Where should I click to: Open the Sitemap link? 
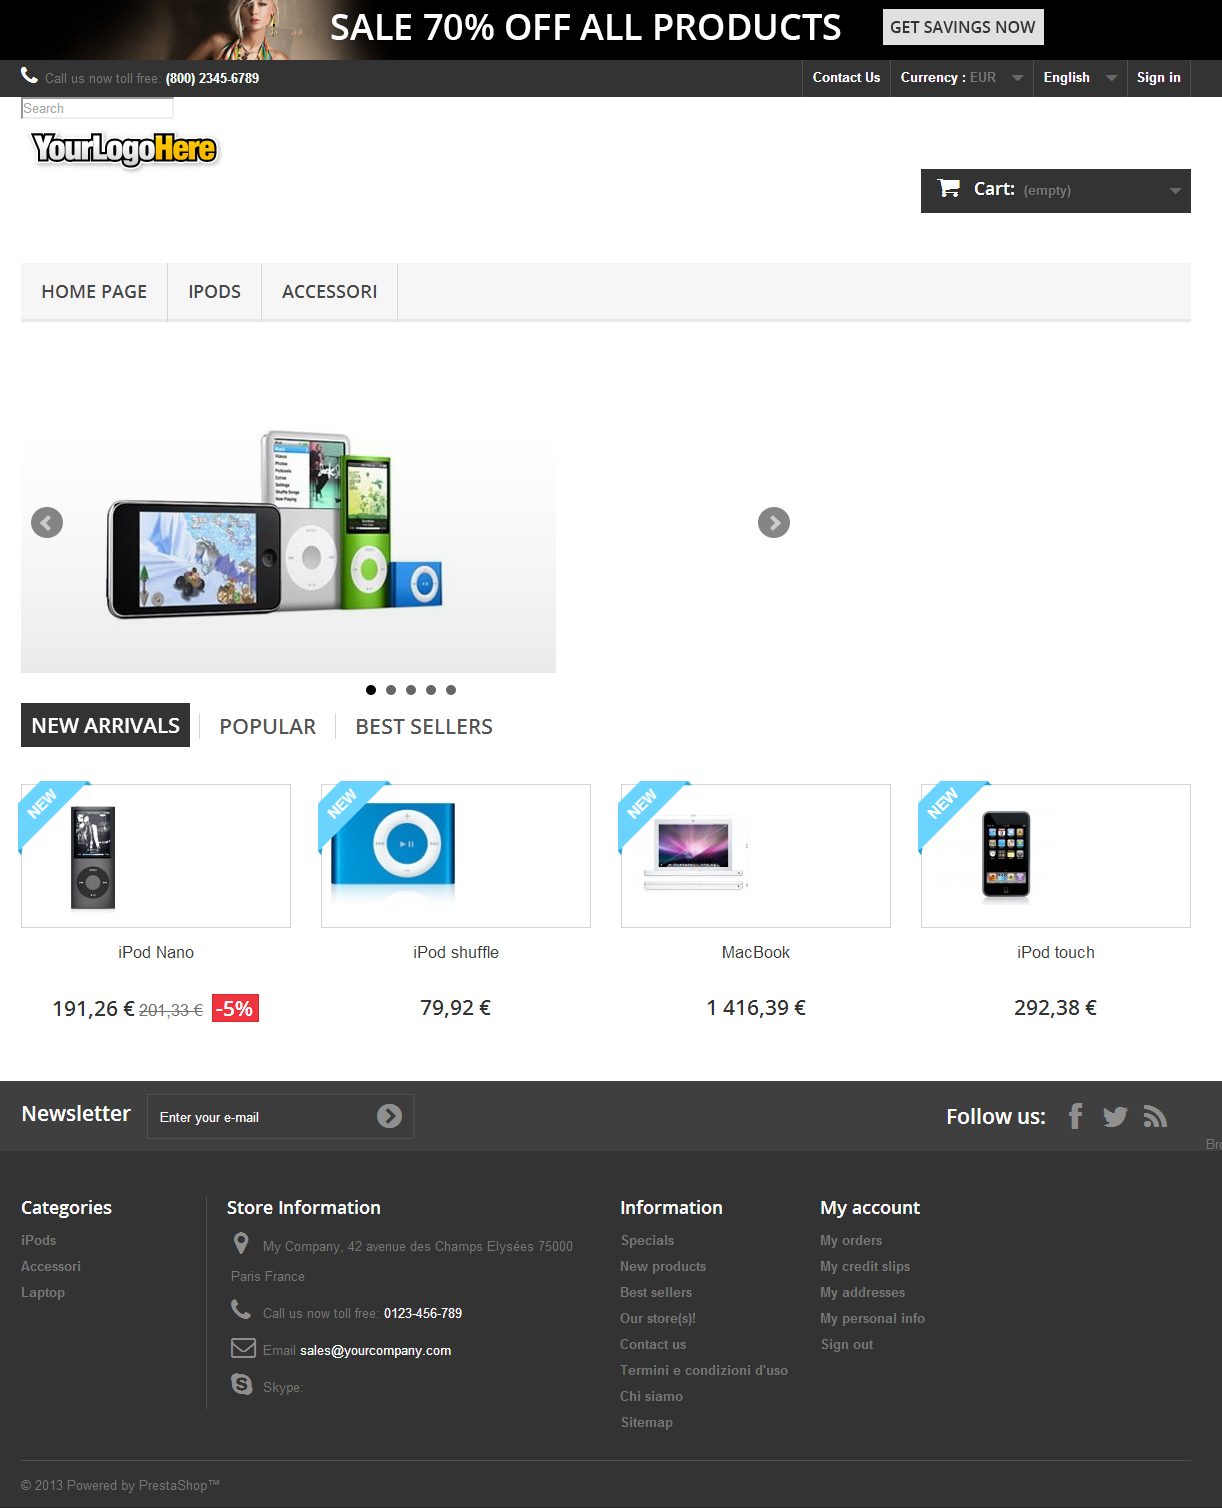click(x=647, y=1422)
